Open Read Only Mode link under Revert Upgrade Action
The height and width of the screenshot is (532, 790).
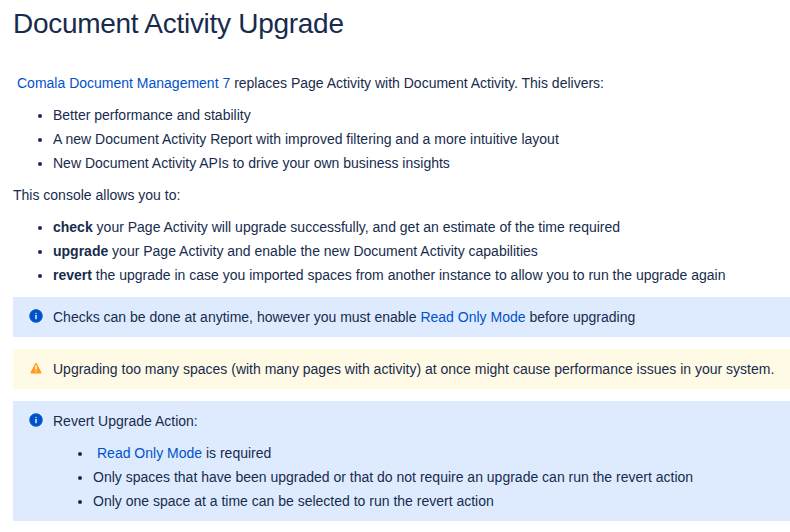(x=149, y=453)
